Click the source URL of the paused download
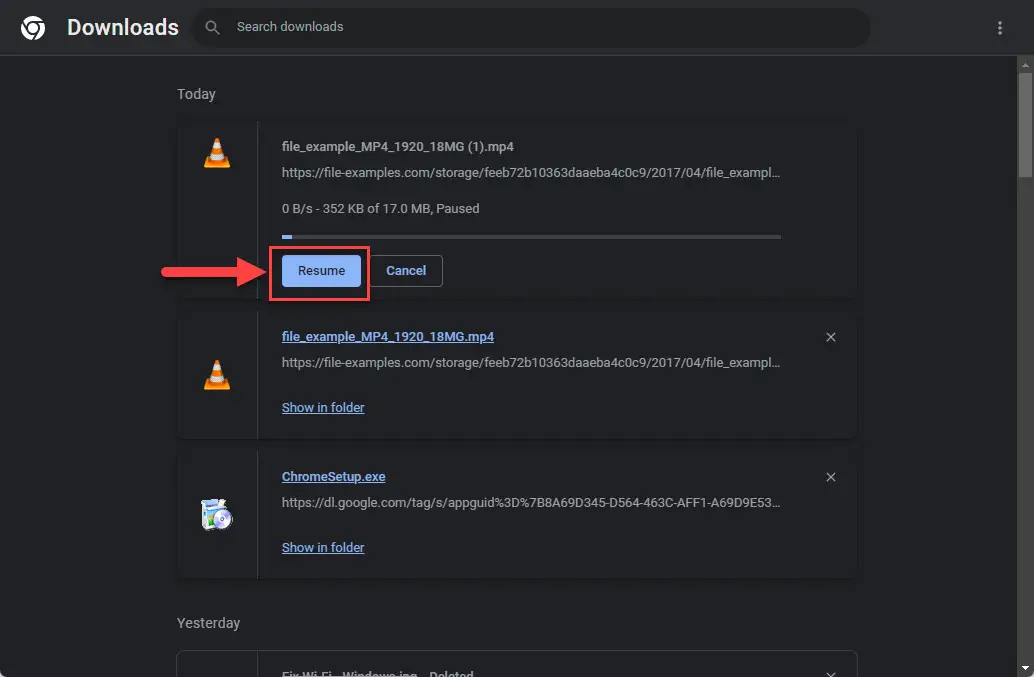1034x677 pixels. coord(530,173)
